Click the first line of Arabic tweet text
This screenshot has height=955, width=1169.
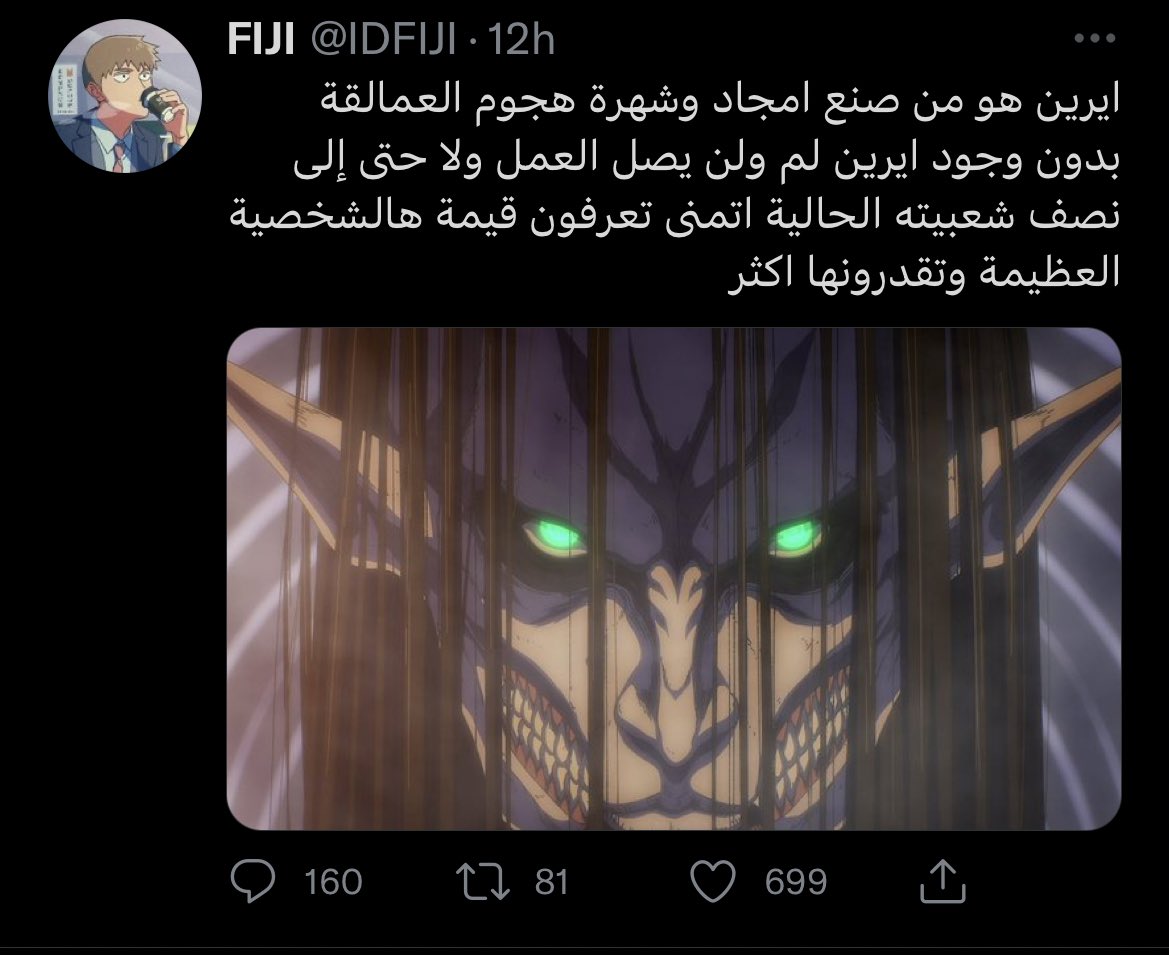[x=721, y=101]
